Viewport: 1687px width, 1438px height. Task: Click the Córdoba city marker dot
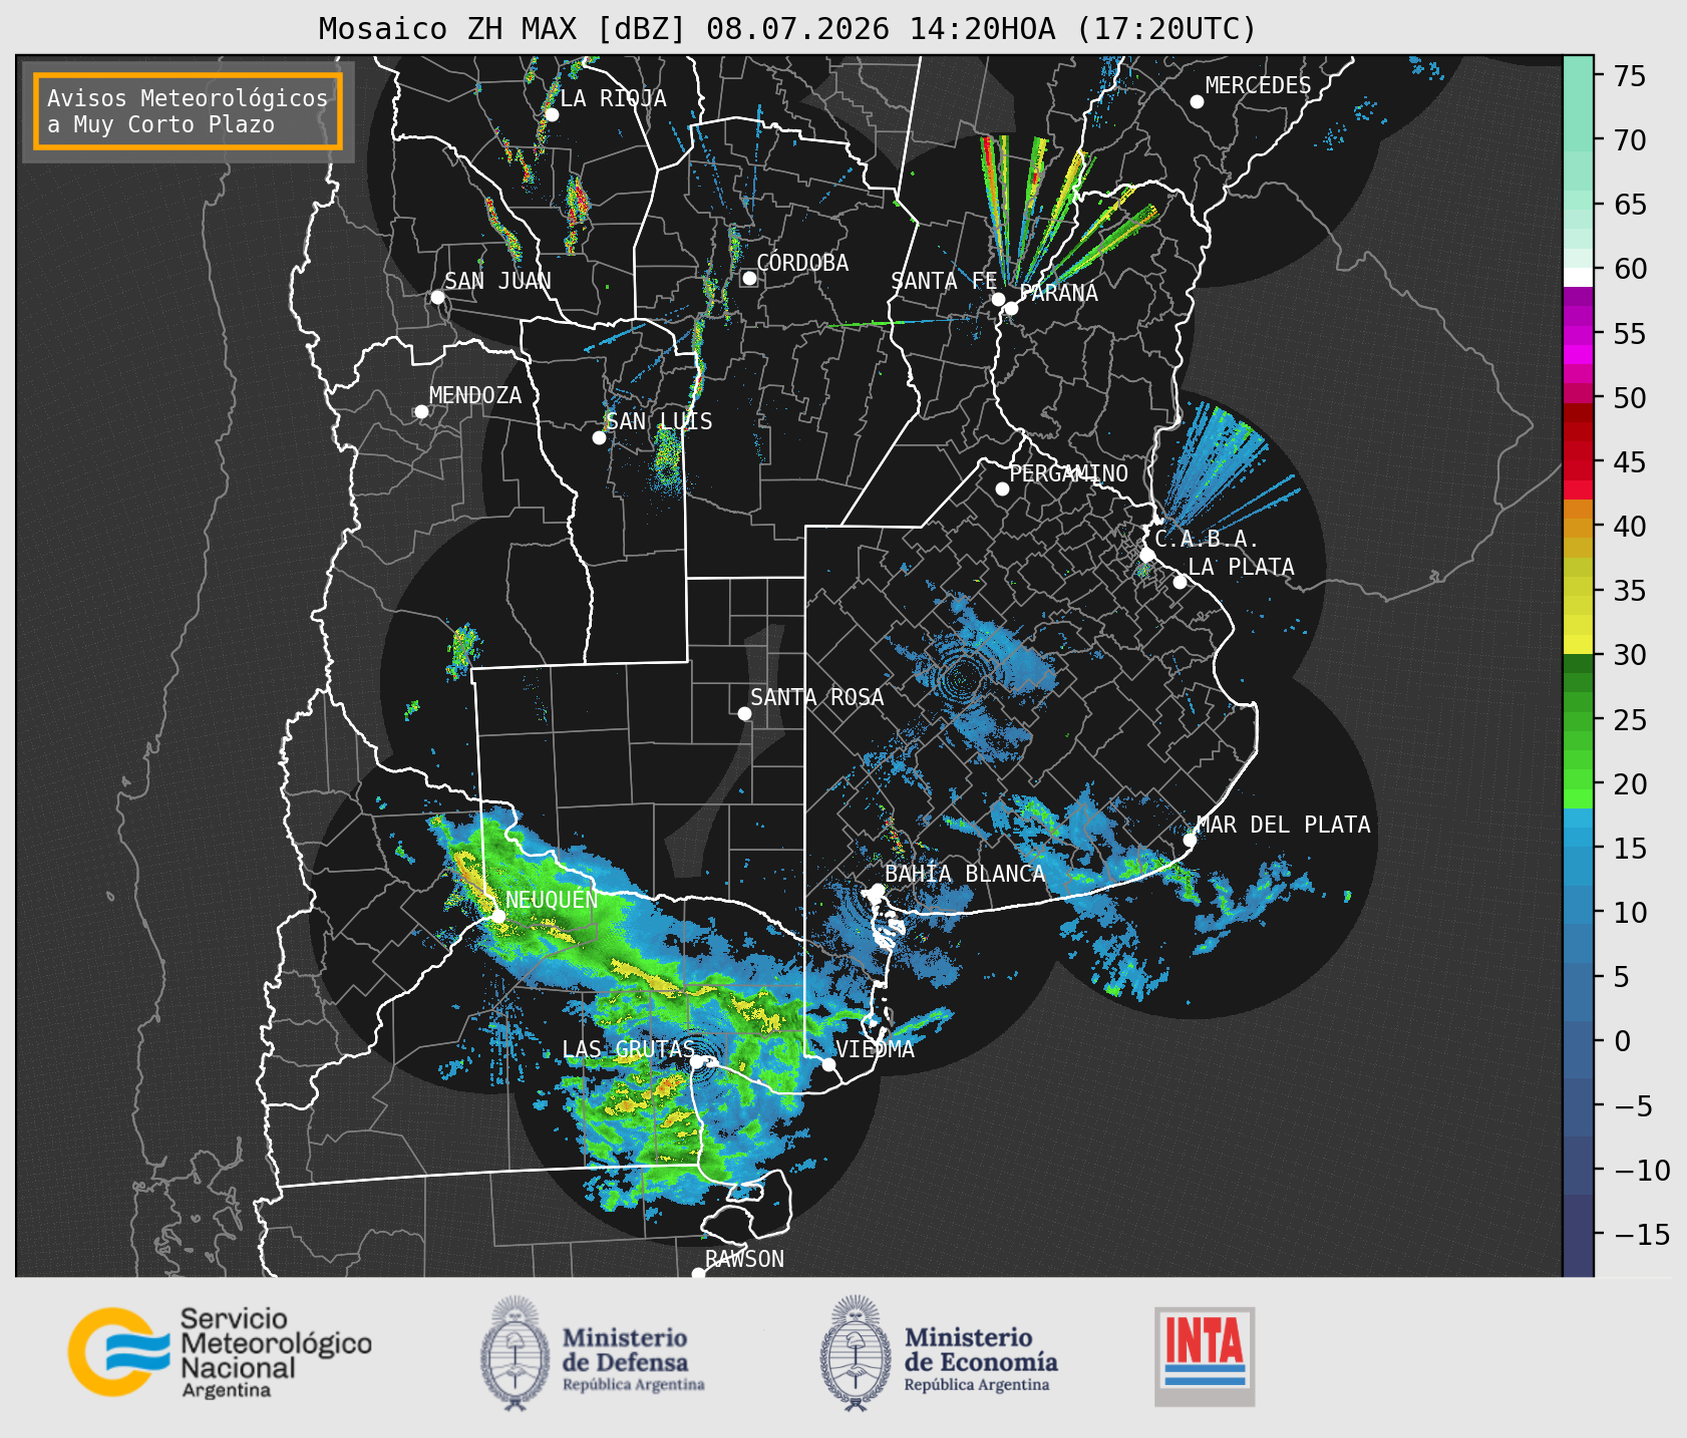click(x=749, y=278)
